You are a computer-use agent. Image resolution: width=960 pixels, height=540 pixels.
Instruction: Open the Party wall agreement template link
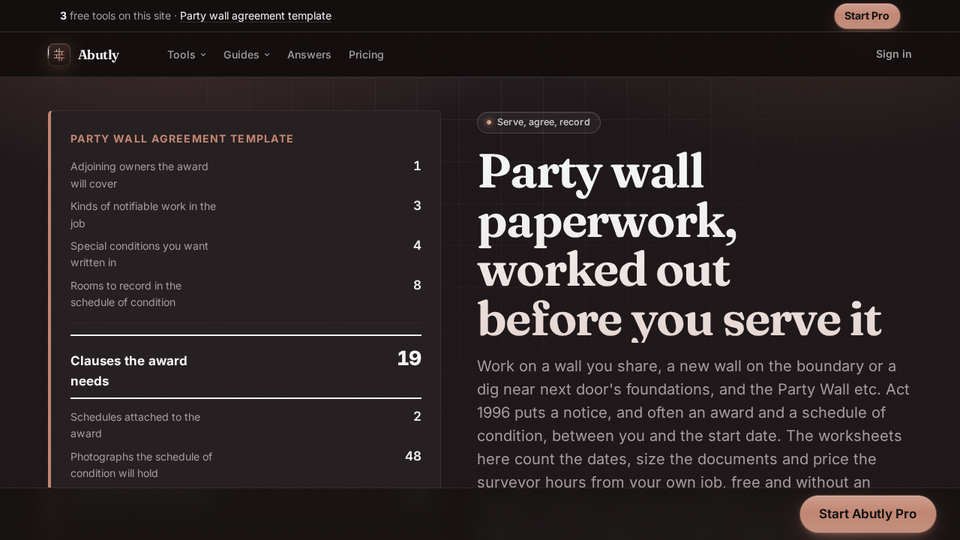point(255,16)
